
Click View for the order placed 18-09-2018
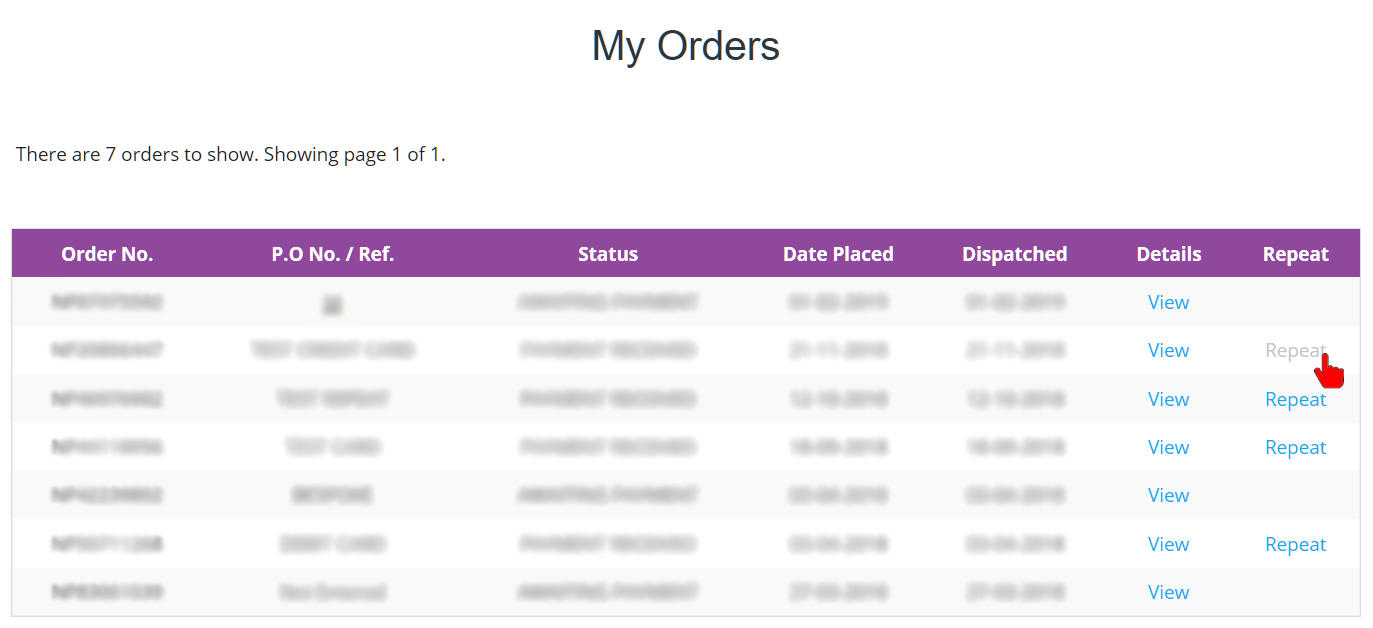point(1168,447)
